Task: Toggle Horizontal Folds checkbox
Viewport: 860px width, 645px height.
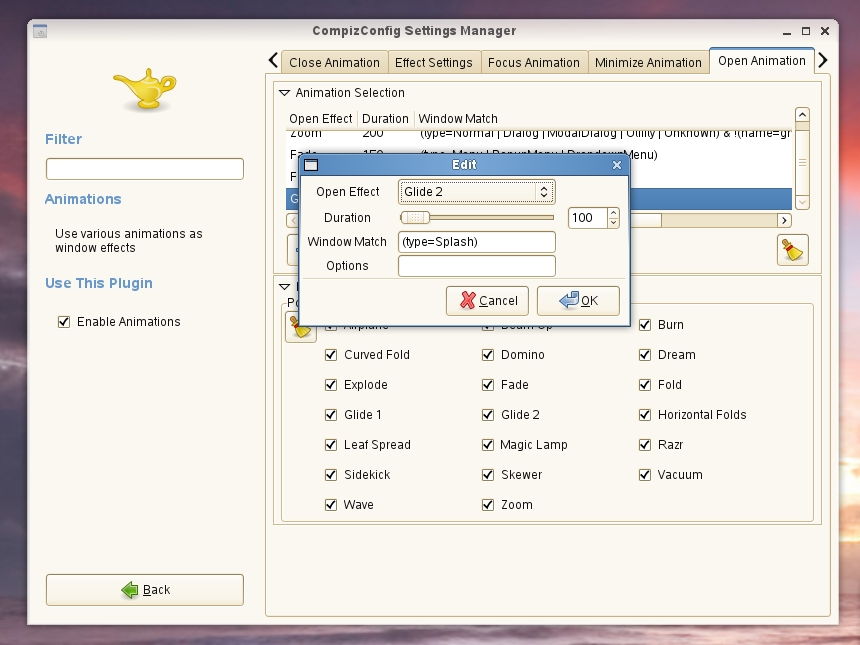Action: point(644,415)
